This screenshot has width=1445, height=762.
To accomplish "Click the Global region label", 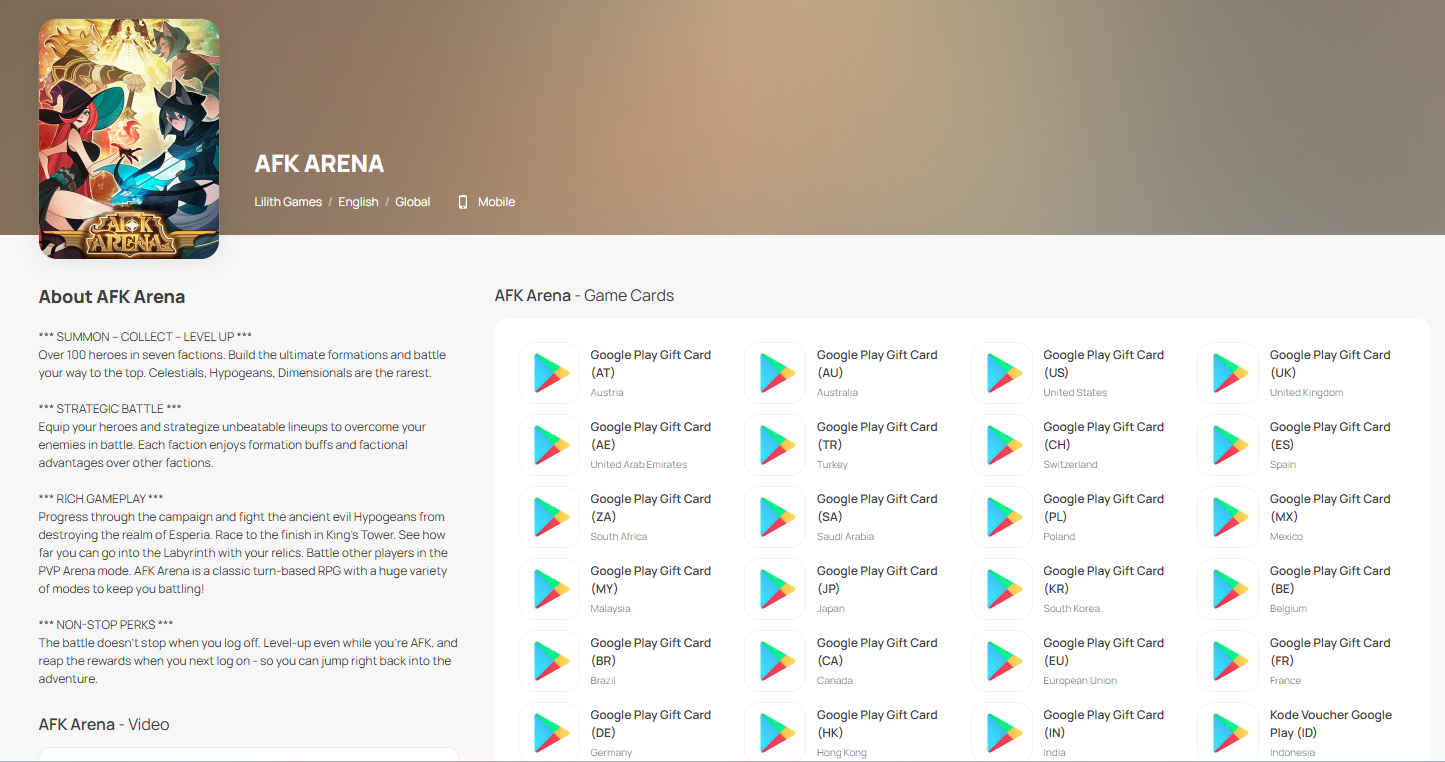I will (412, 202).
